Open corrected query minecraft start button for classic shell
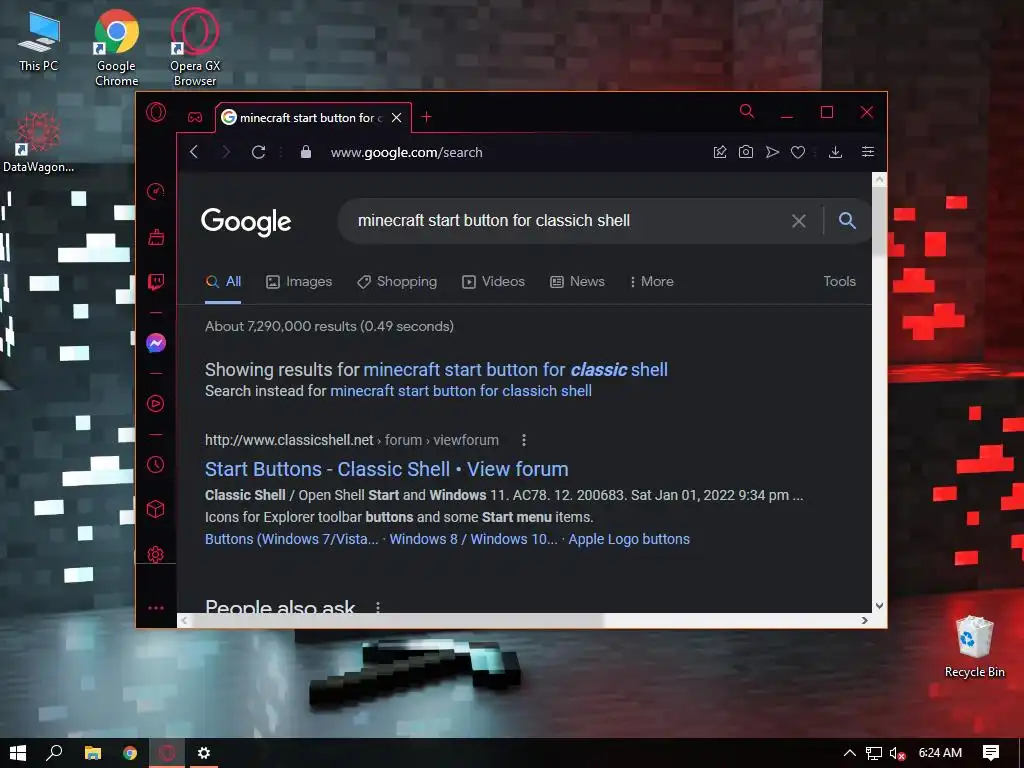The image size is (1024, 768). 515,370
